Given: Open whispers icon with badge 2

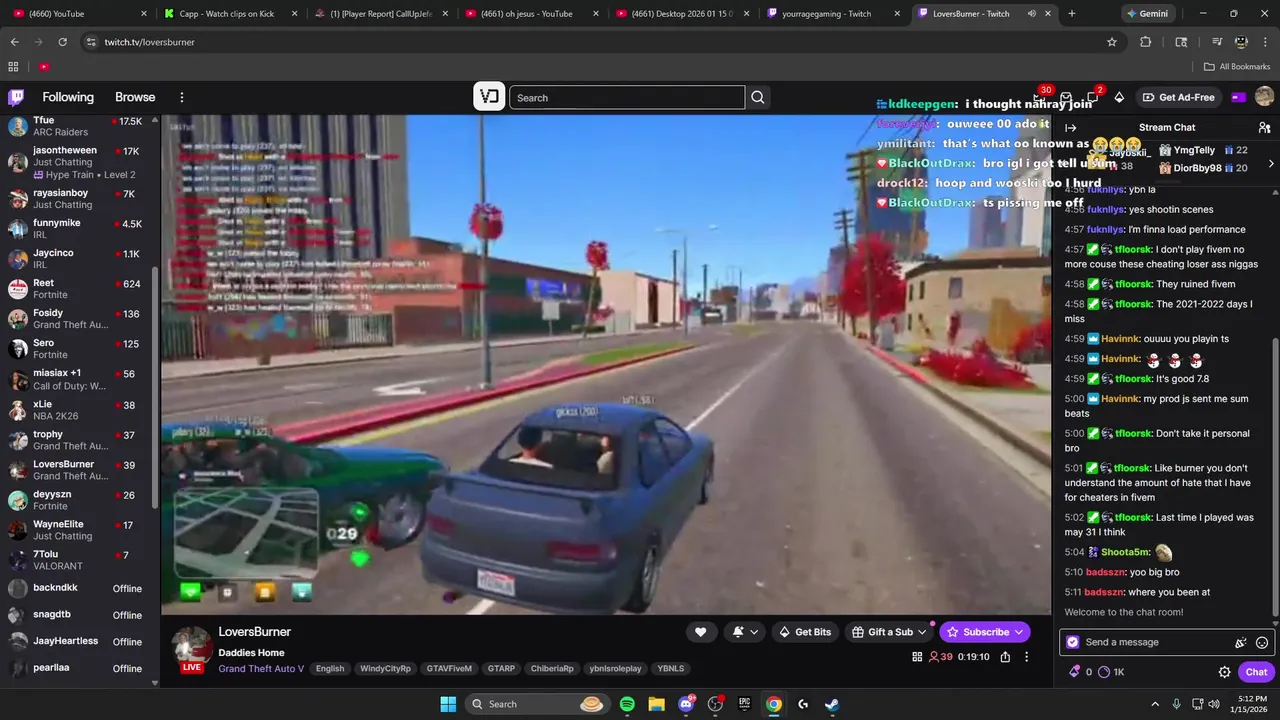Looking at the screenshot, I should pos(1092,97).
